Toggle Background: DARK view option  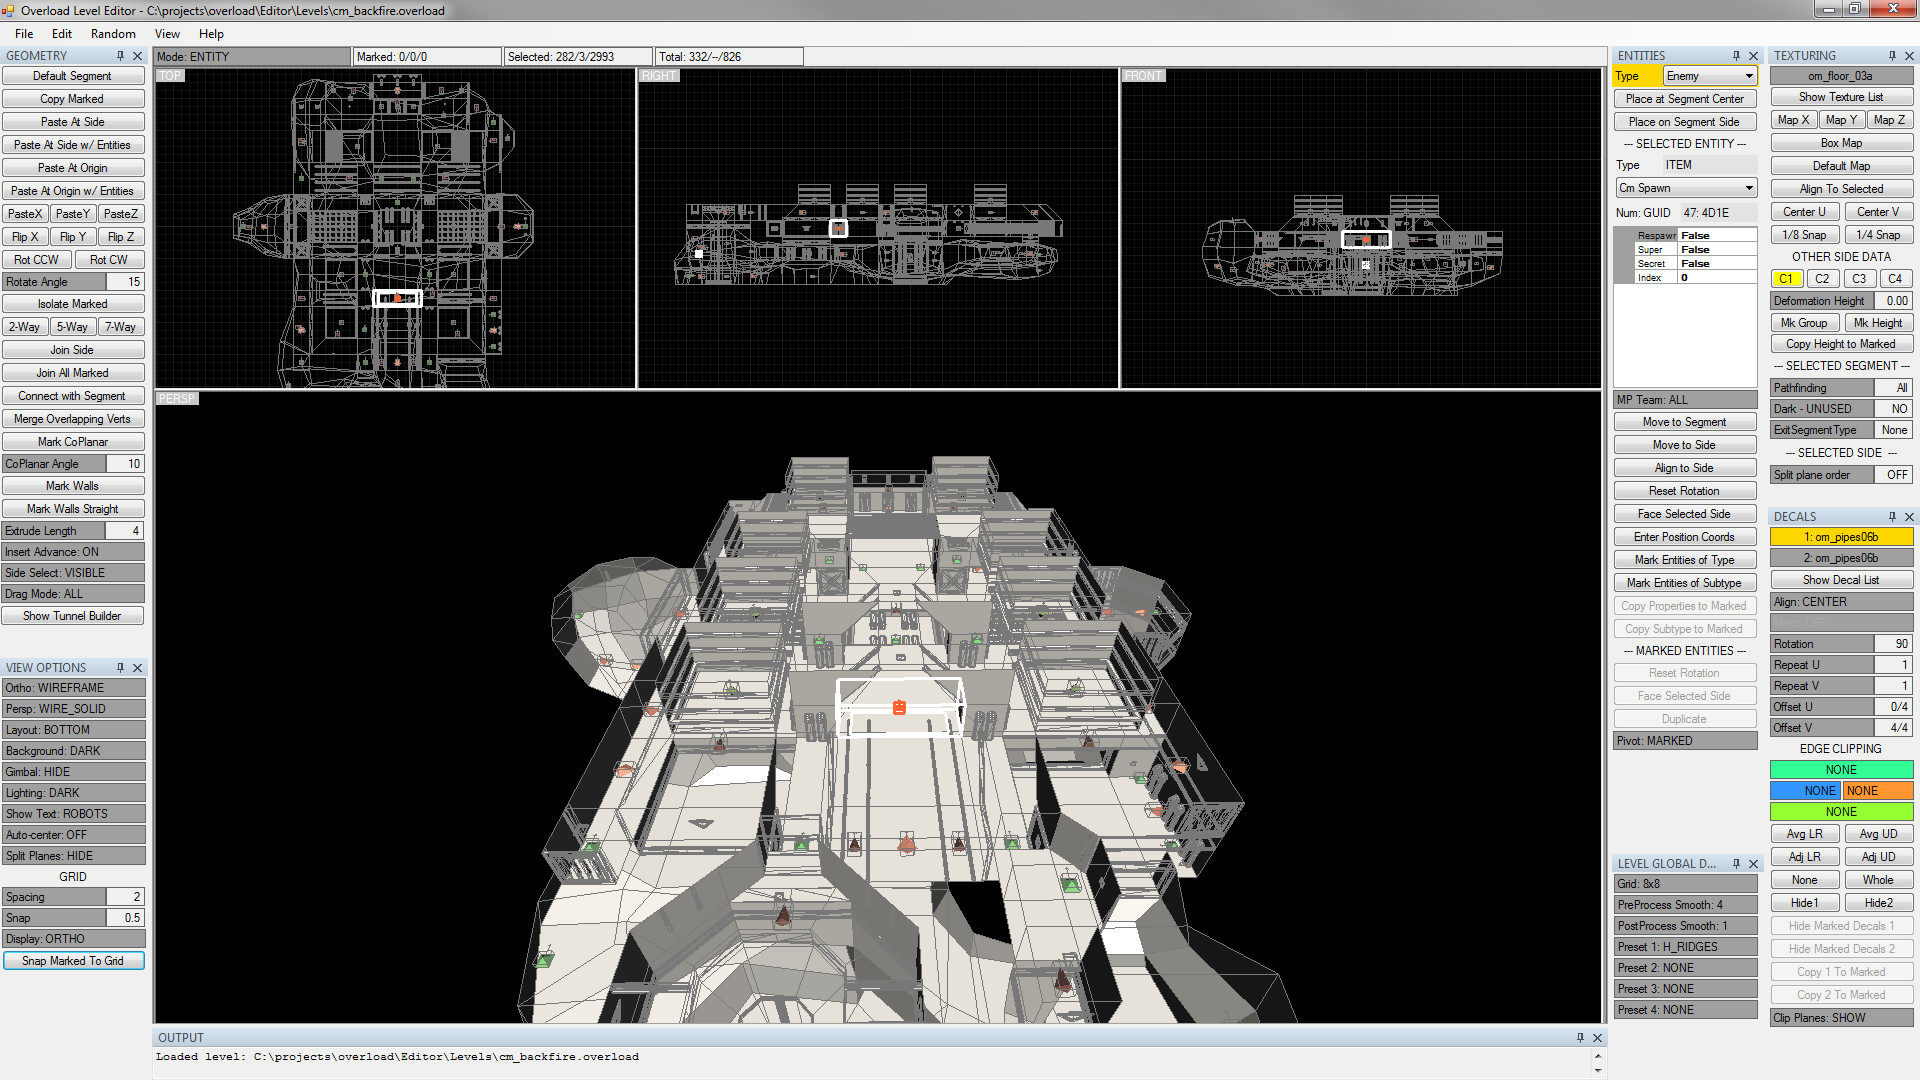pos(74,750)
